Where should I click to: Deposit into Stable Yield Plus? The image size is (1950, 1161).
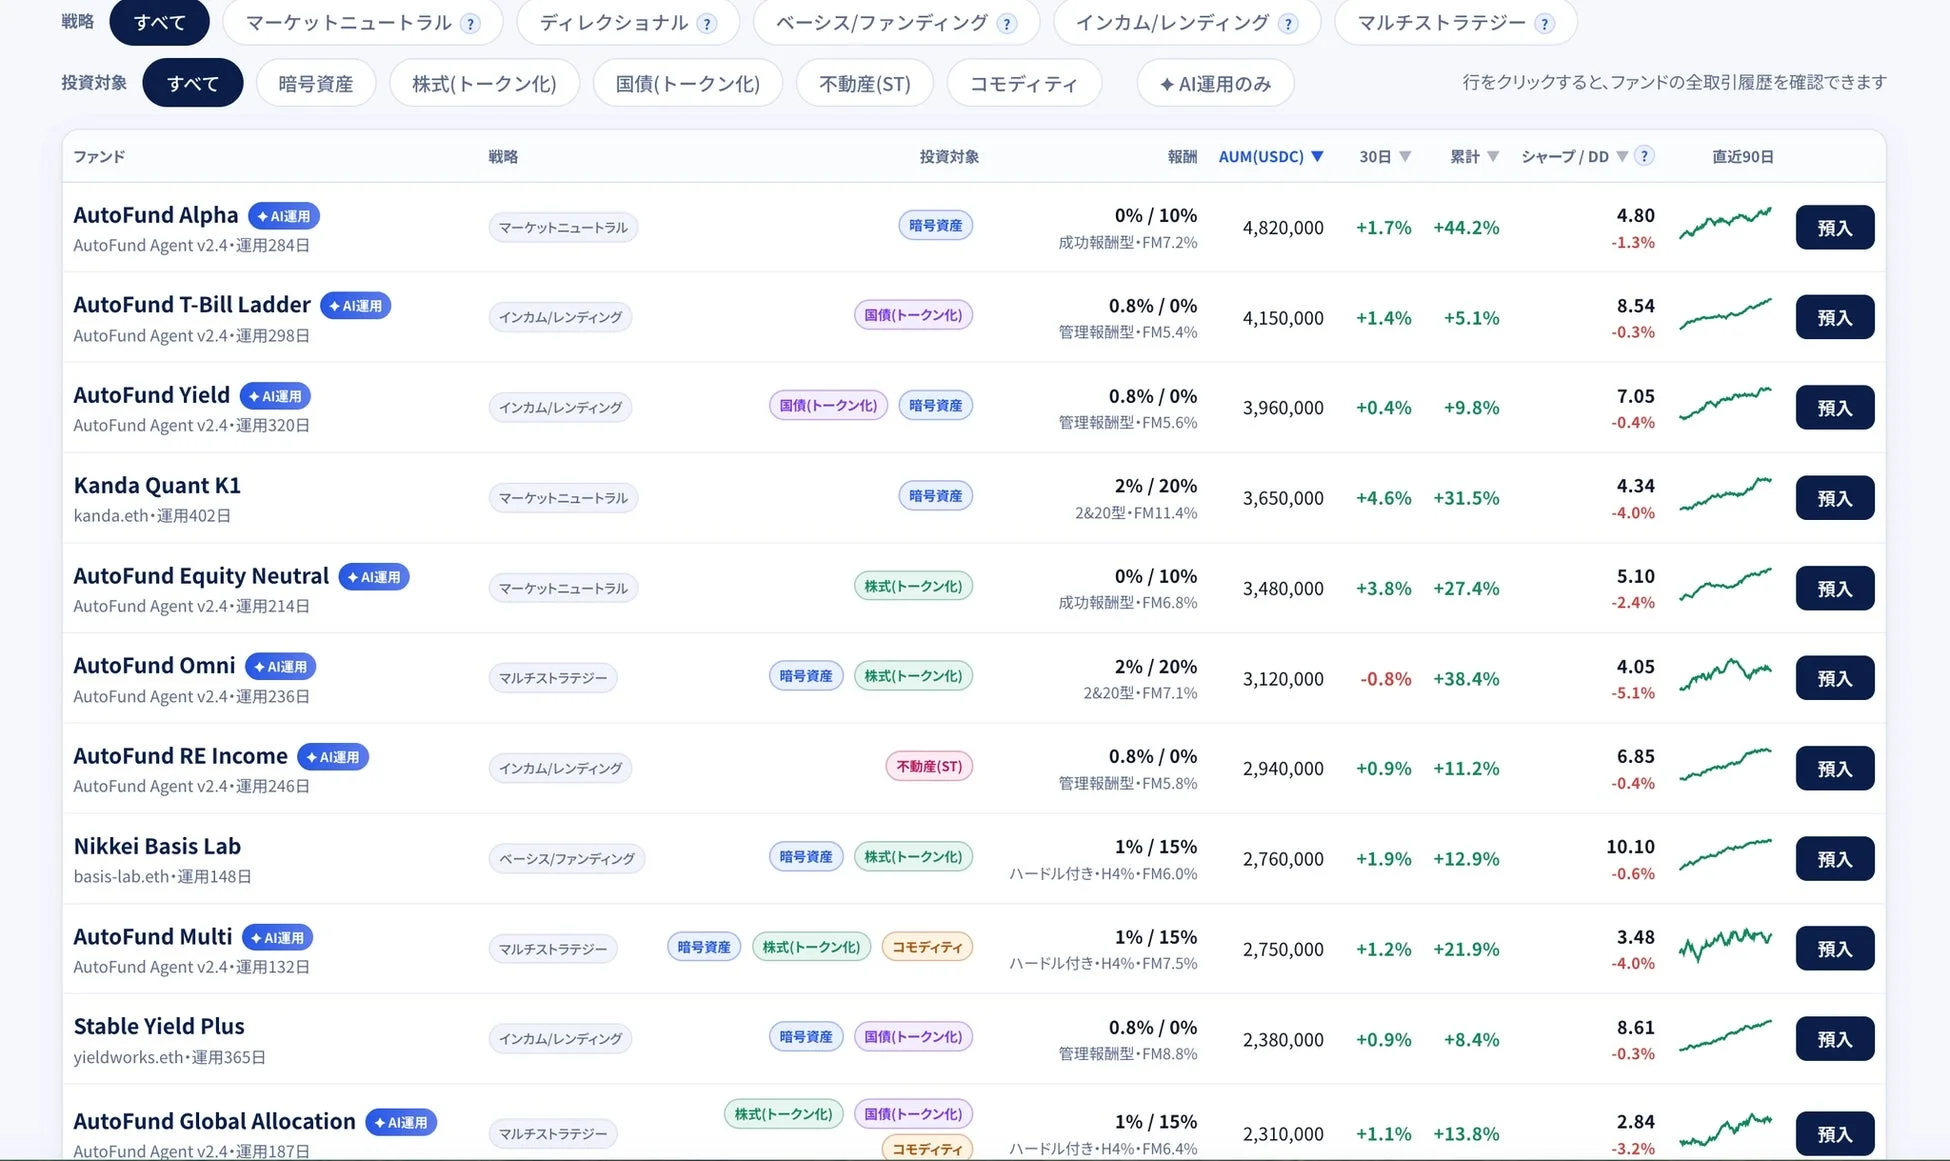pyautogui.click(x=1834, y=1040)
